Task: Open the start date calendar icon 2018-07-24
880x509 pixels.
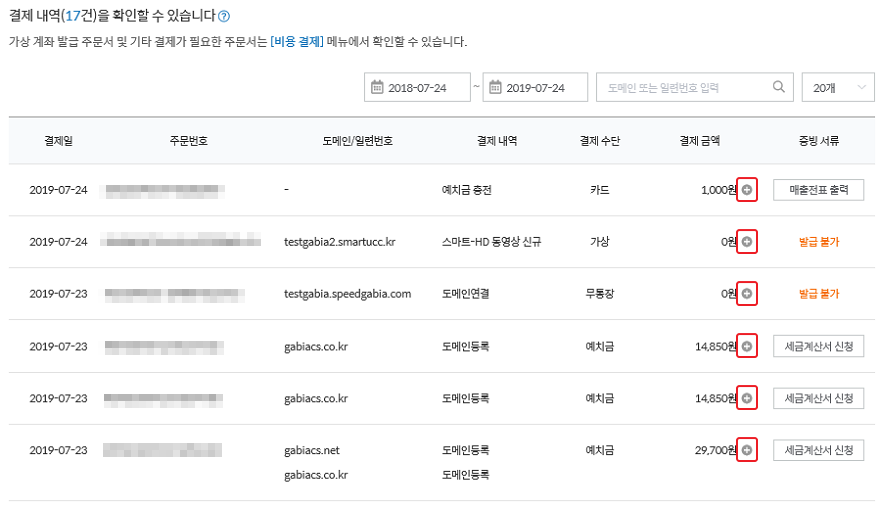Action: point(377,88)
